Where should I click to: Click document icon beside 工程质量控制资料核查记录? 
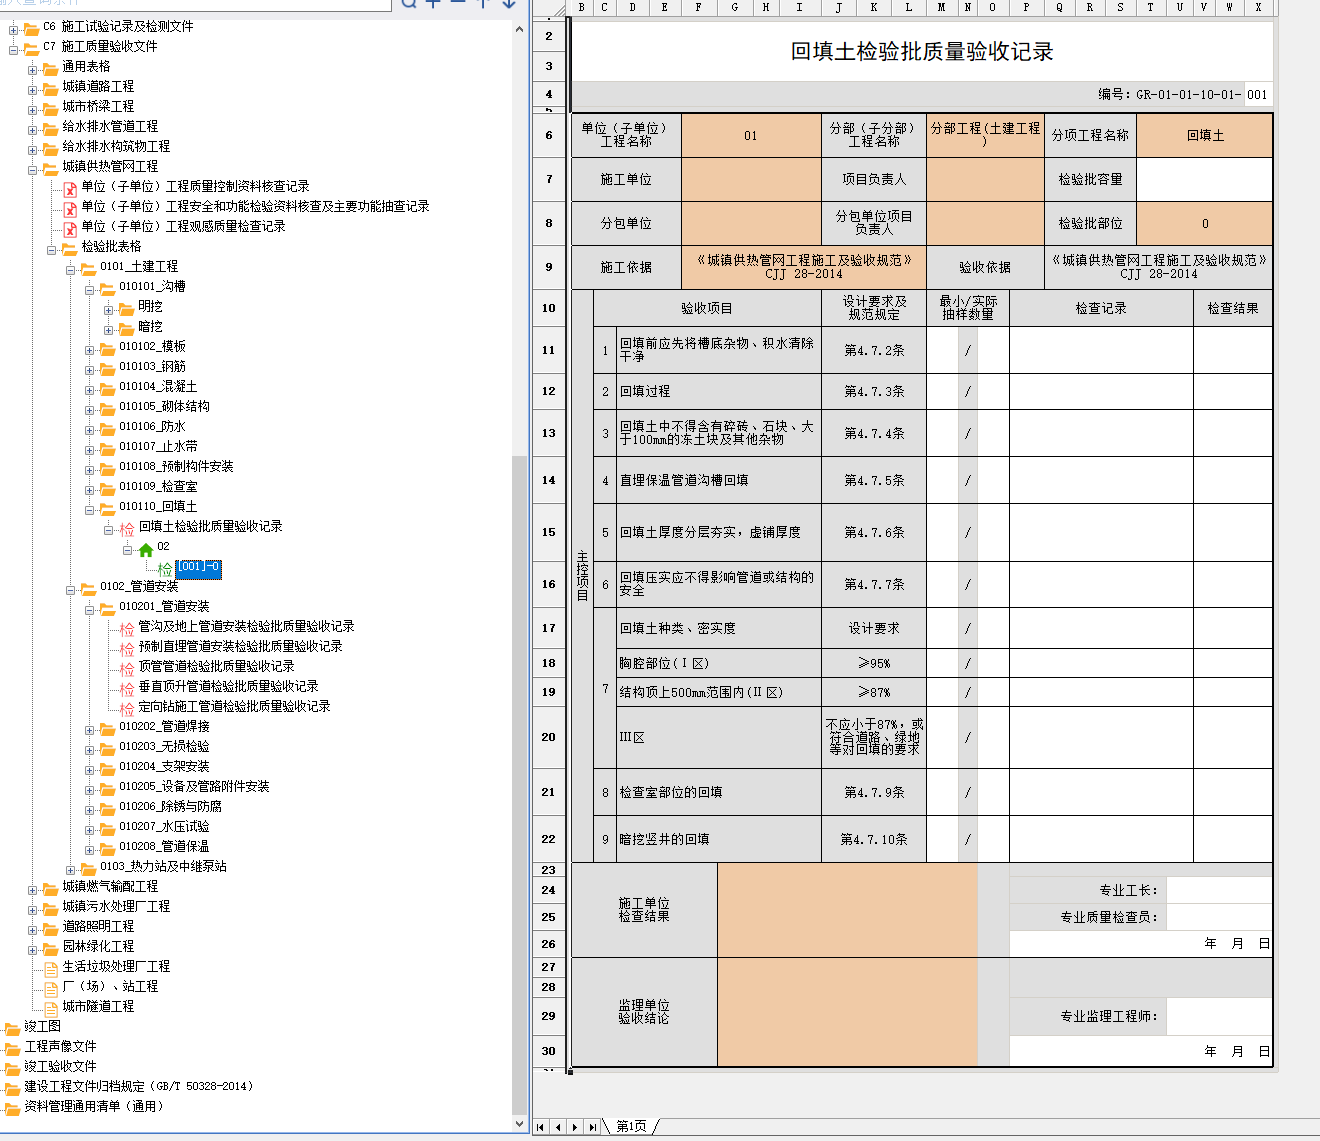(x=70, y=188)
